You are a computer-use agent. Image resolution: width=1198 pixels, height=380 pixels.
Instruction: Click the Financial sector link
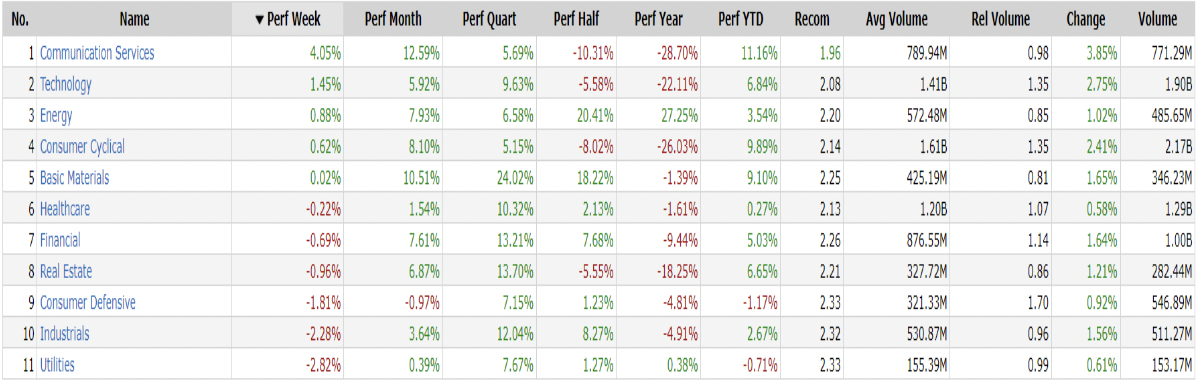[60, 240]
